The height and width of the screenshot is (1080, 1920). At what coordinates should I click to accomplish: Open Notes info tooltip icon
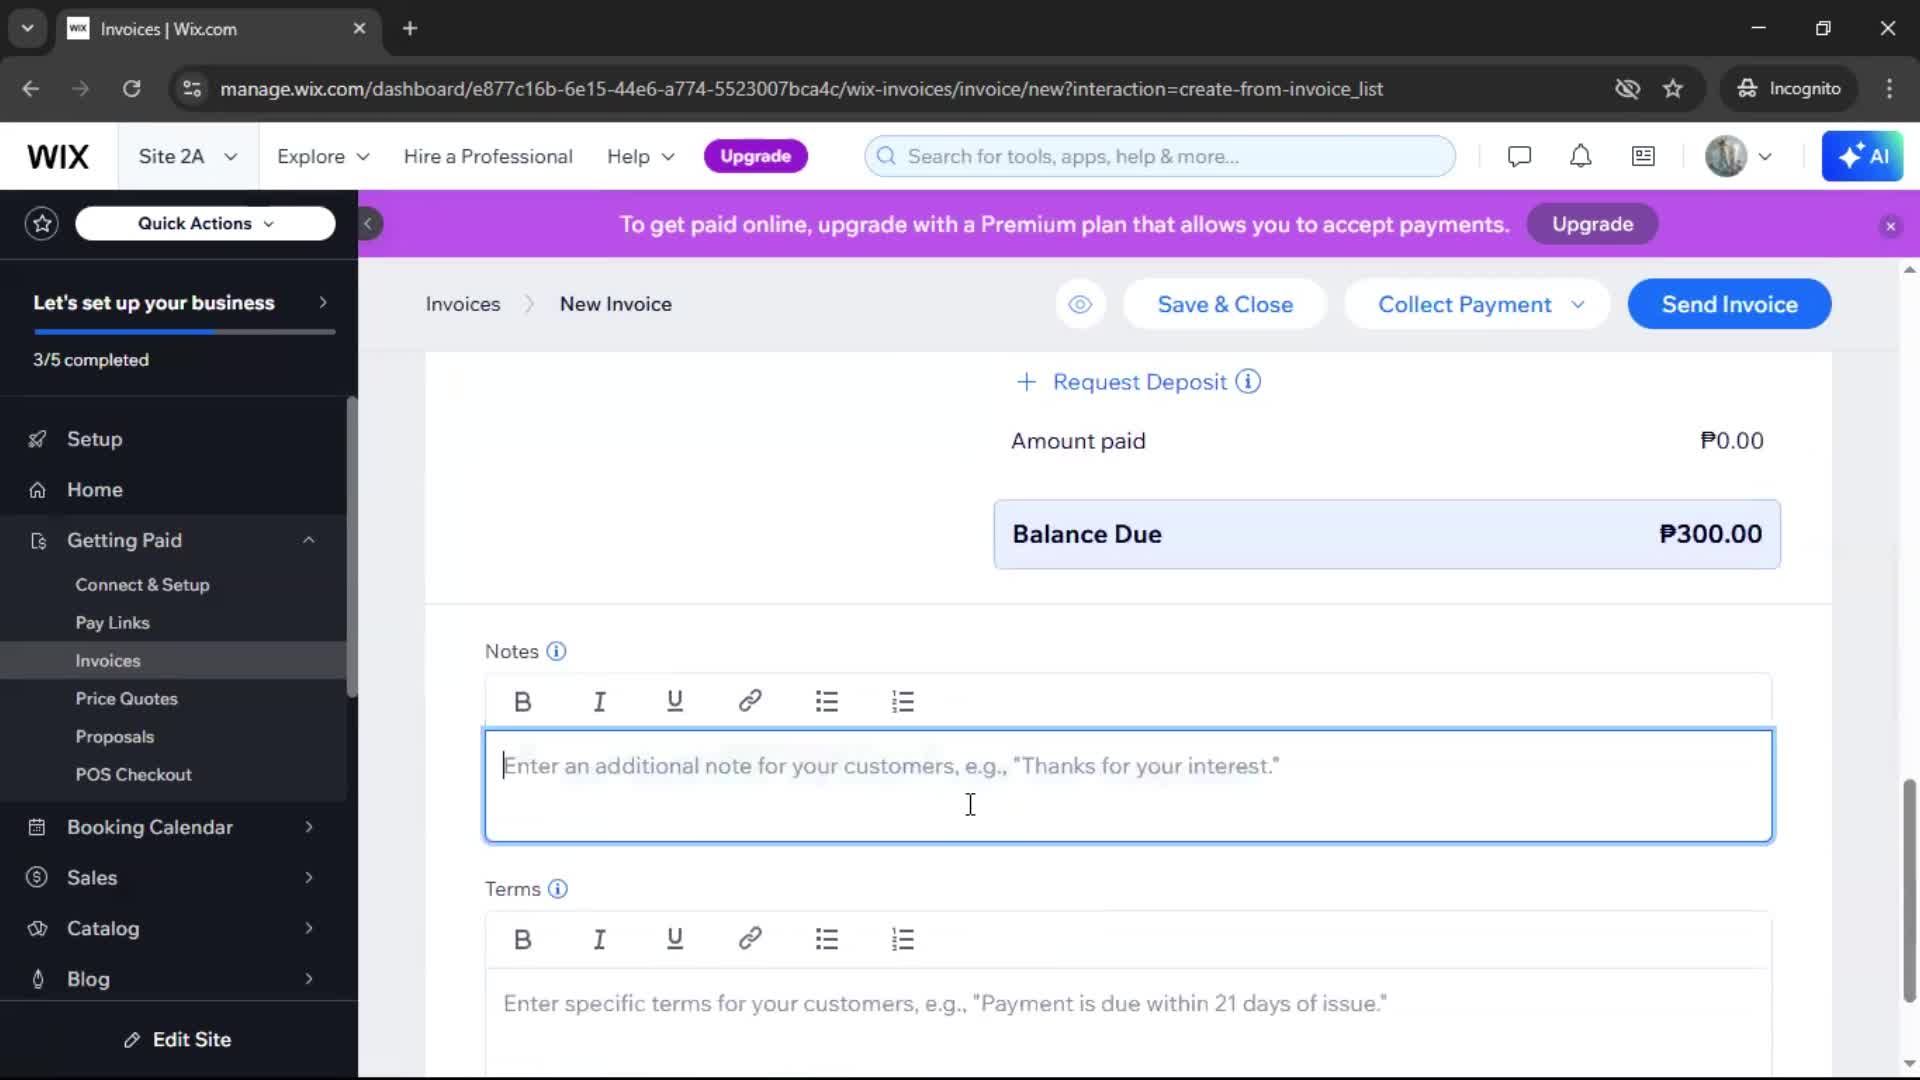pos(557,652)
